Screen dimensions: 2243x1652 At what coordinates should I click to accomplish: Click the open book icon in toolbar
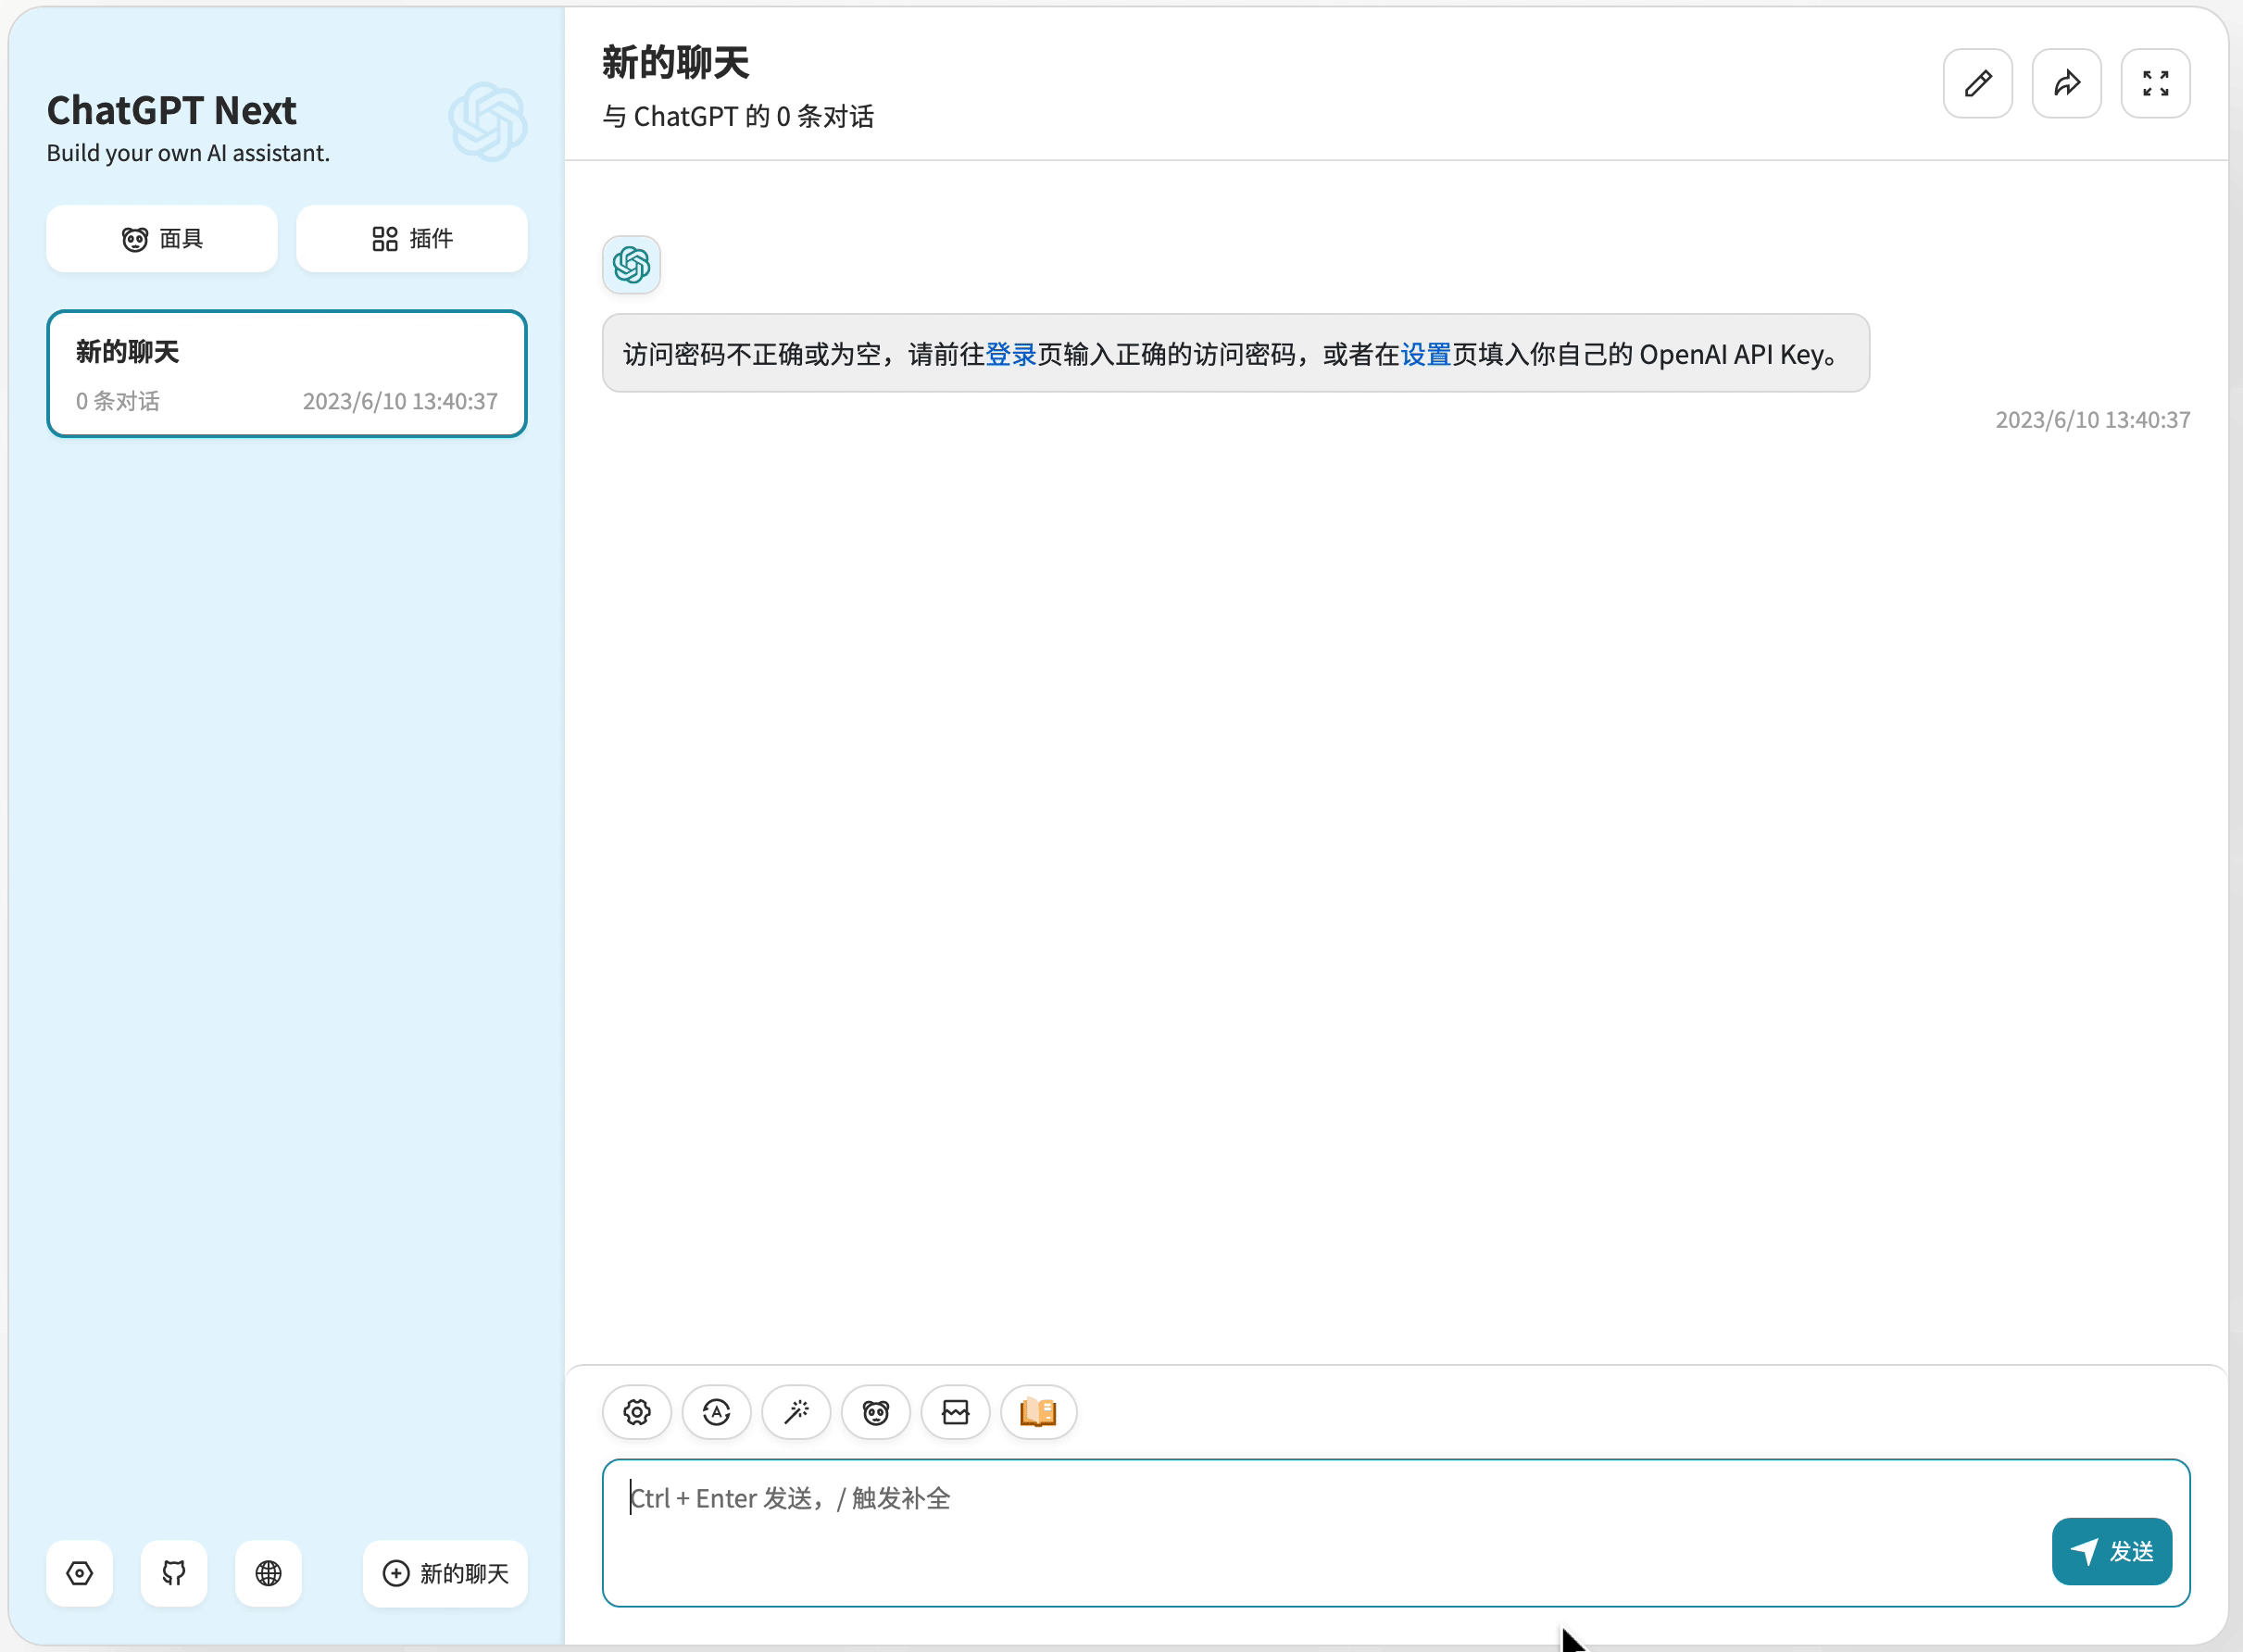(1038, 1412)
